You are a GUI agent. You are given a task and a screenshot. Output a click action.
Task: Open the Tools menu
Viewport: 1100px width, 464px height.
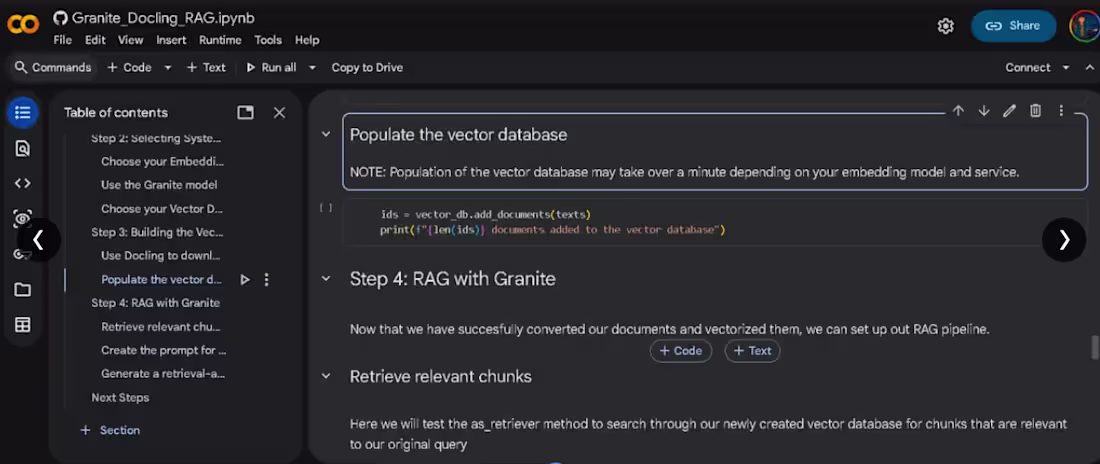(268, 40)
